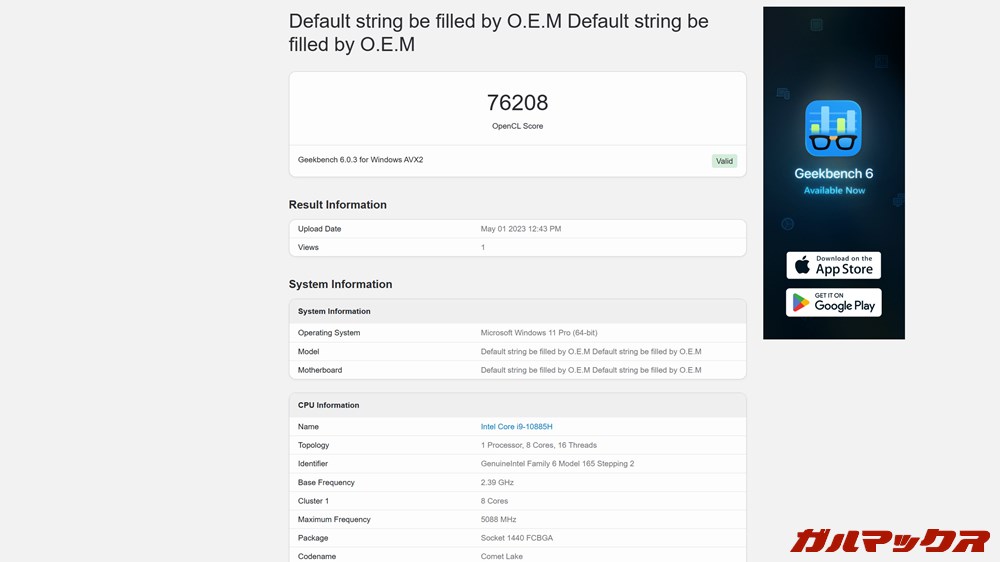Click the Geekbench 6.0.3 for Windows AVX2 label

click(x=360, y=160)
